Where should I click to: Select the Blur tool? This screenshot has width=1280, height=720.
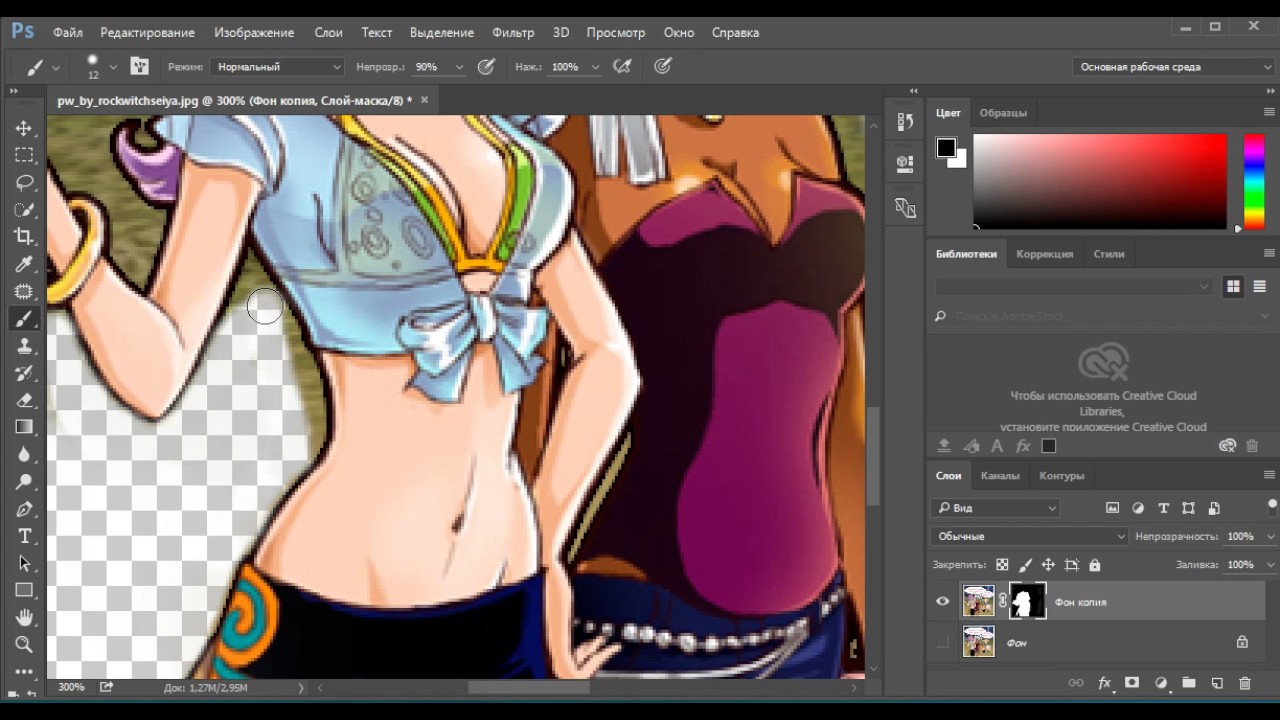24,454
